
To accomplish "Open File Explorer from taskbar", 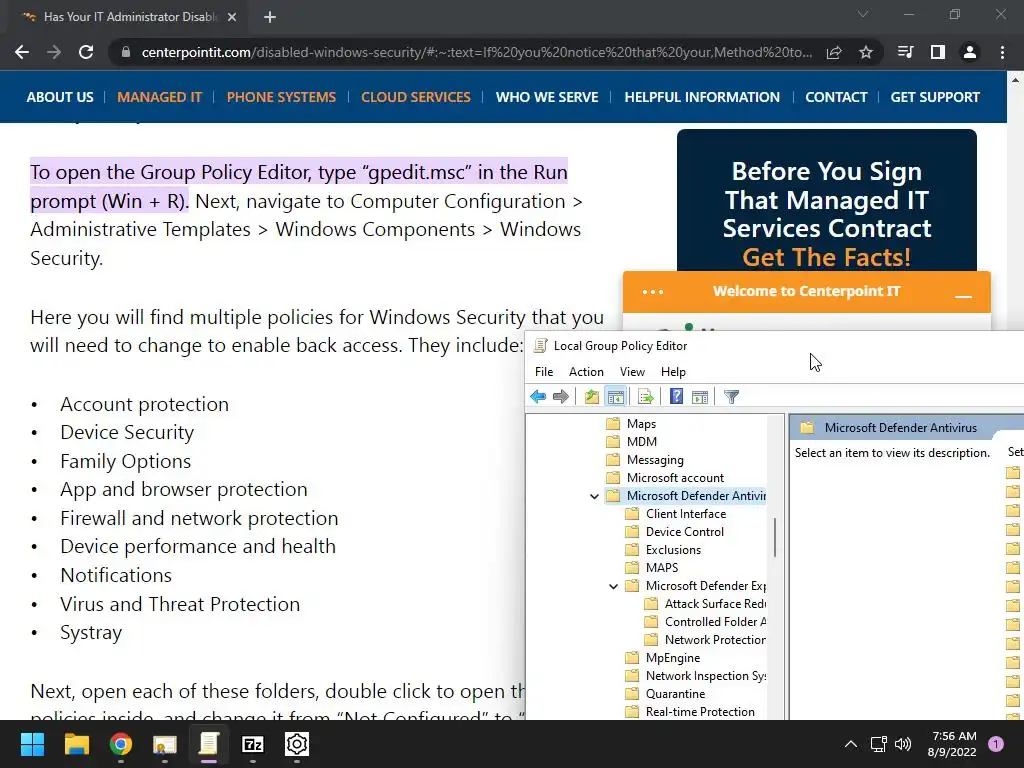I will pyautogui.click(x=76, y=744).
